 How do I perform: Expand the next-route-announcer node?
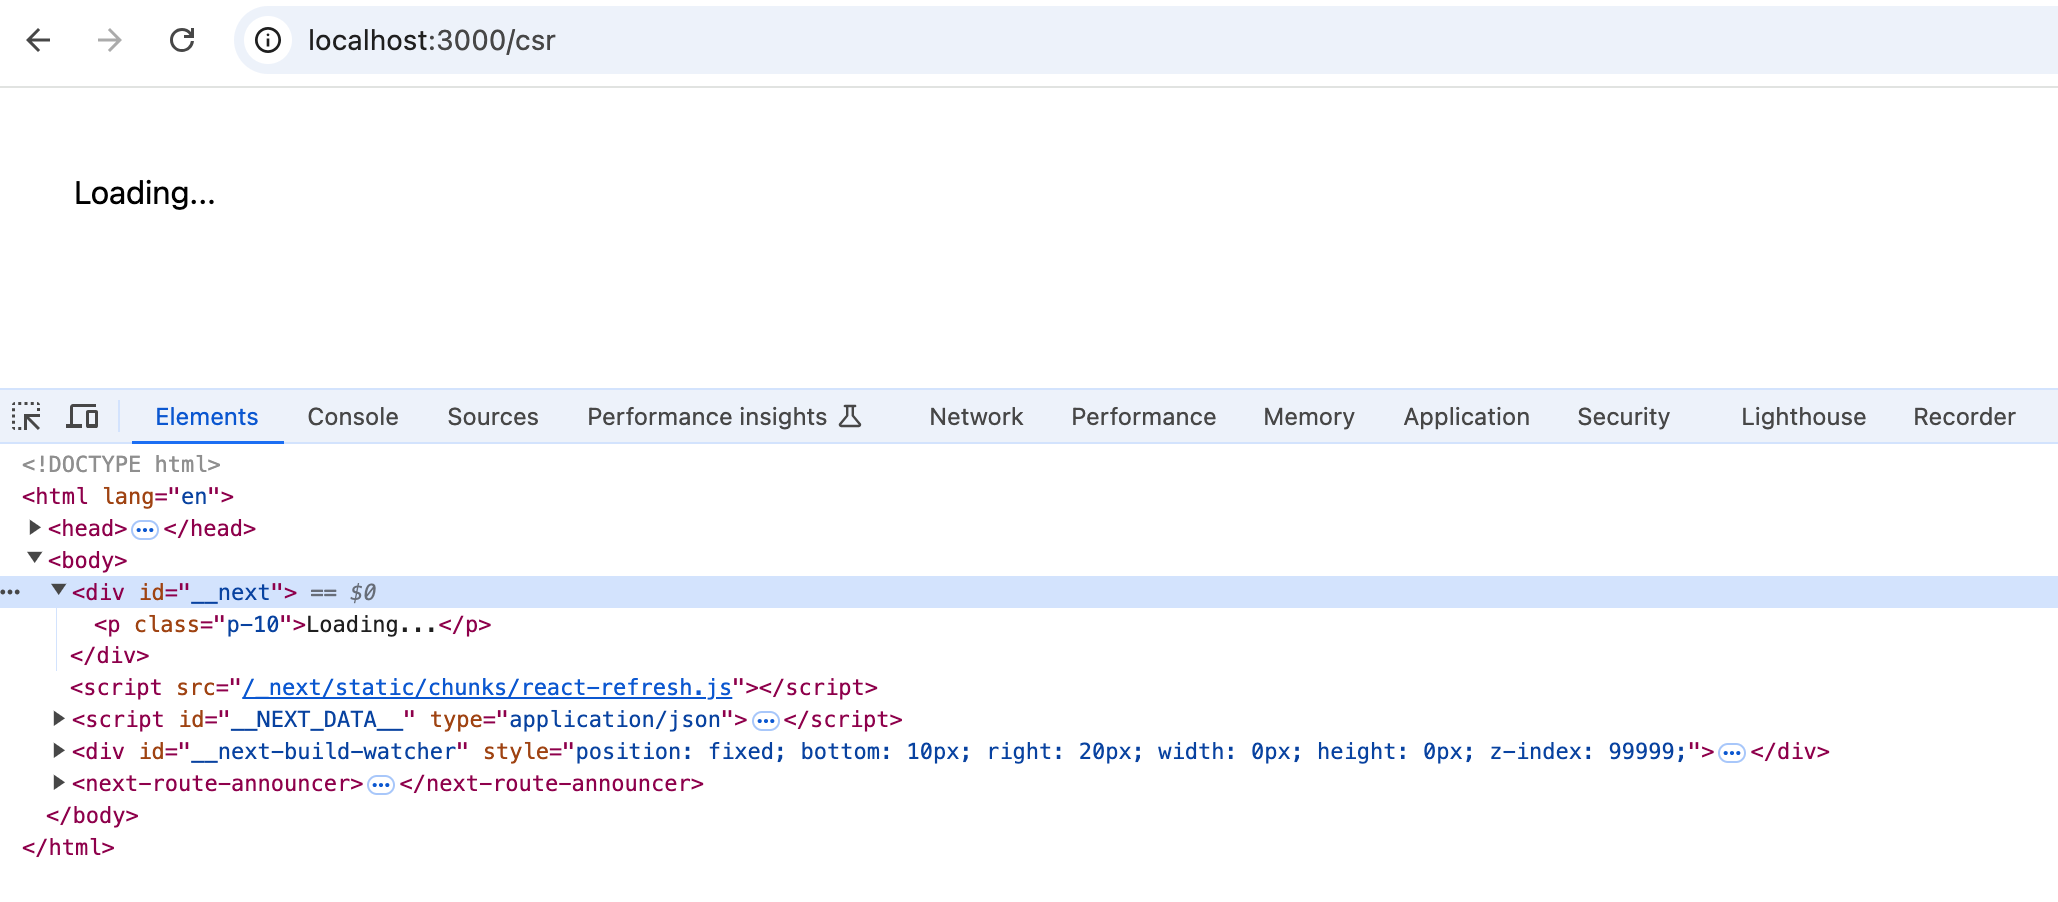[x=59, y=782]
